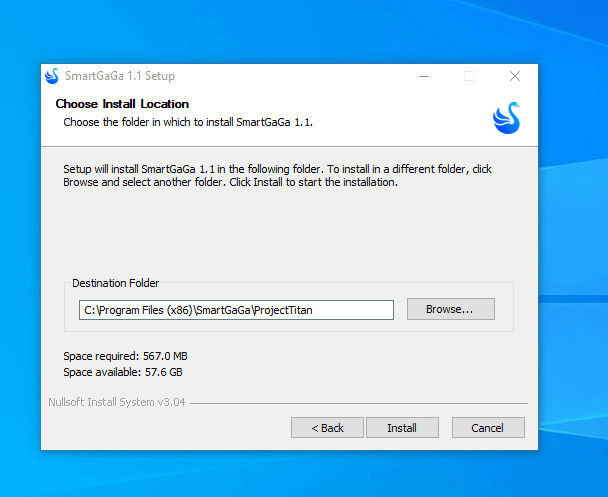Click the large SmartGaGa swan logo in header
The image size is (608, 497).
click(506, 118)
